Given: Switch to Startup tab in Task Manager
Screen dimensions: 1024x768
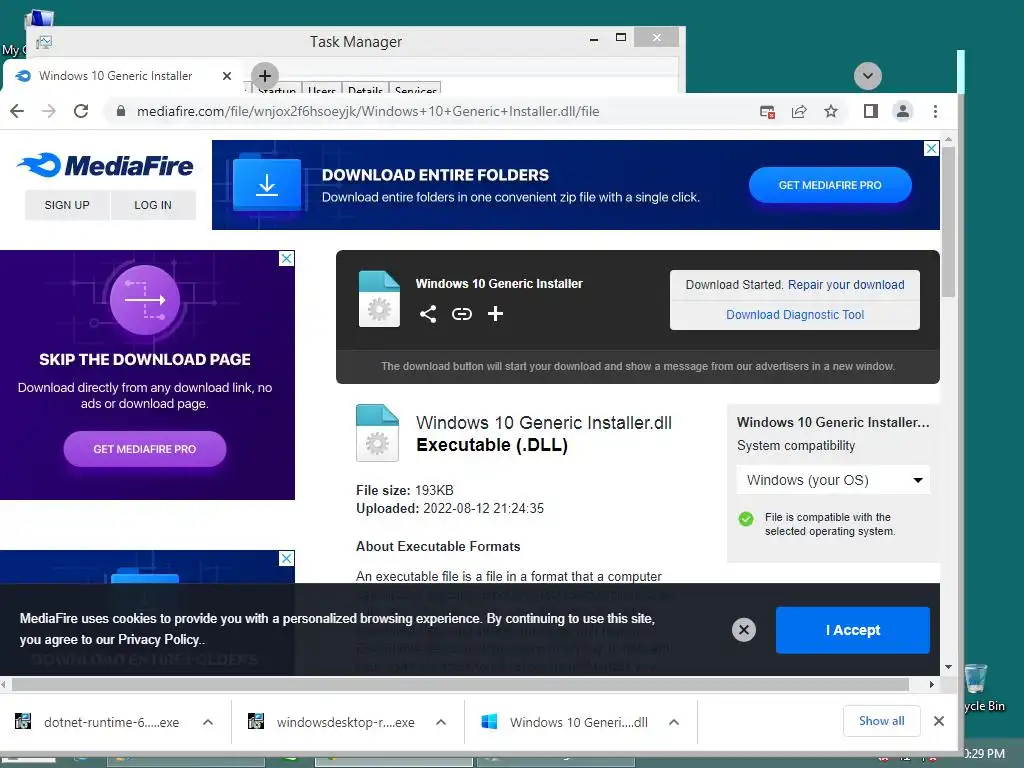Looking at the screenshot, I should (x=276, y=89).
